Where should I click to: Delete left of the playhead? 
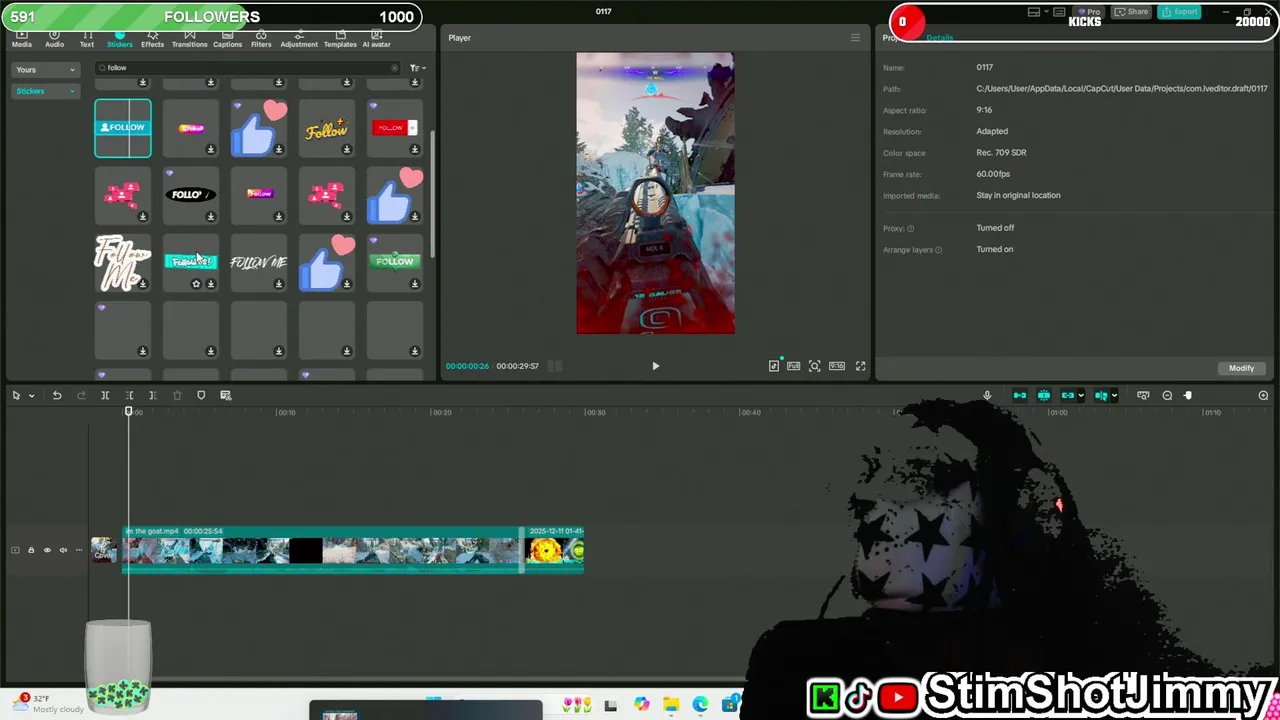coord(129,396)
